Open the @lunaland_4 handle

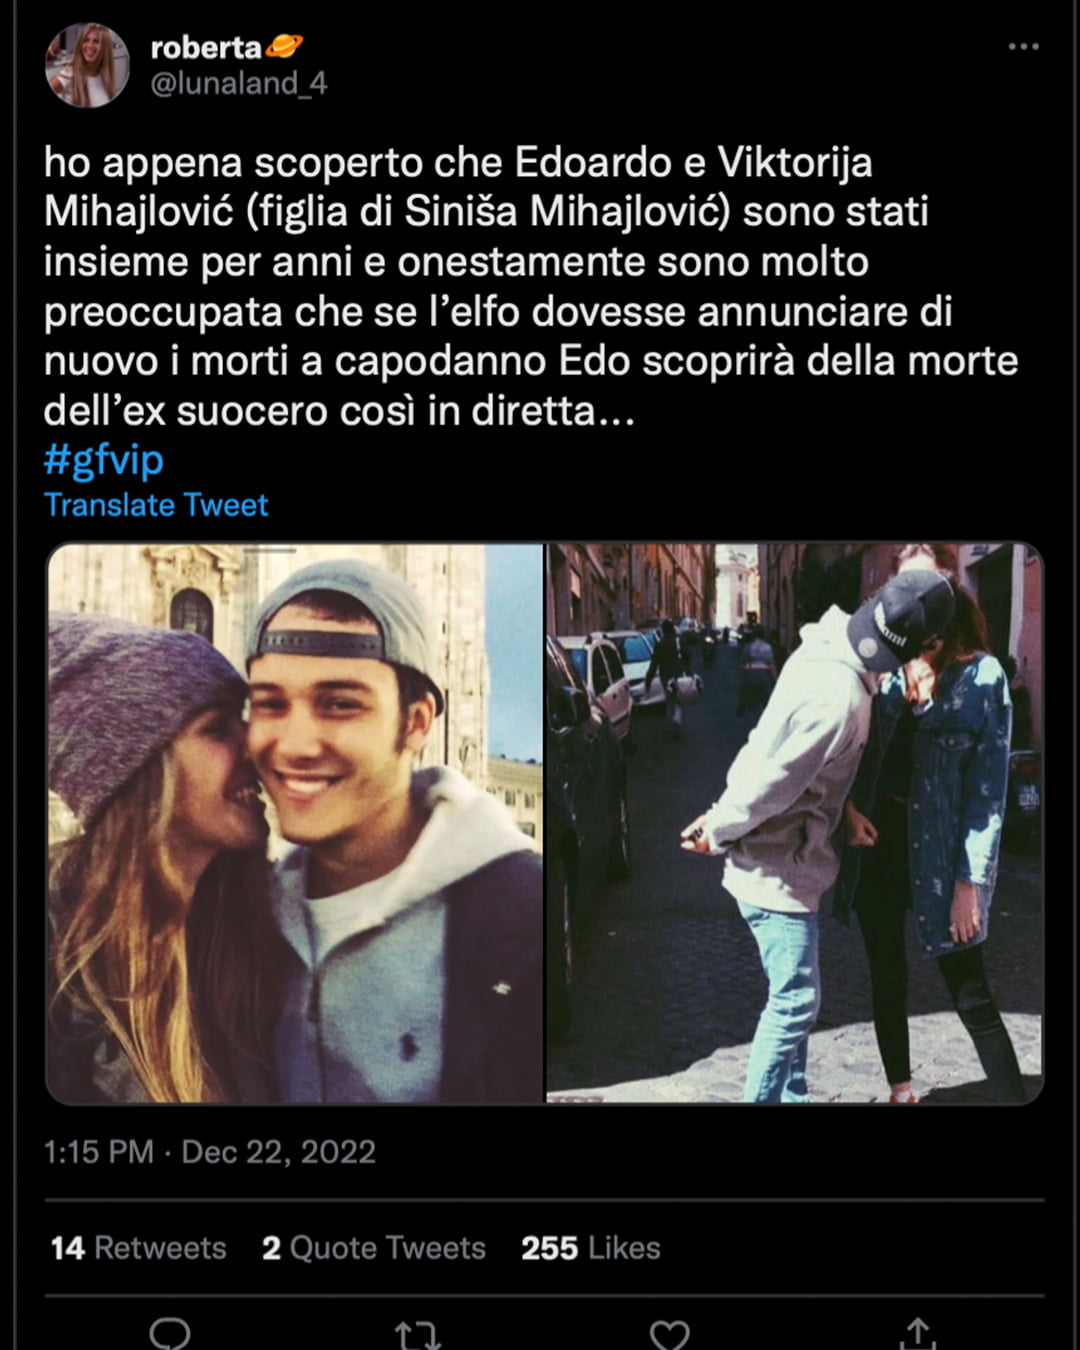(239, 83)
